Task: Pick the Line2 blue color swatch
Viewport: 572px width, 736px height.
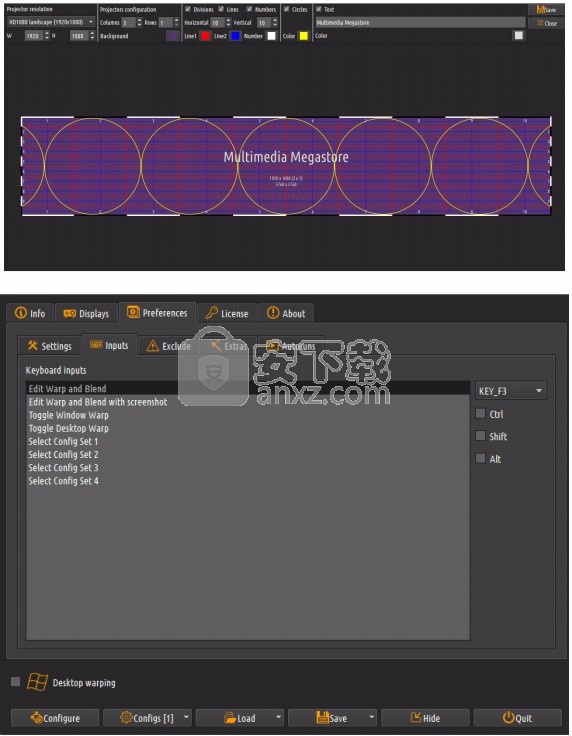Action: (x=236, y=36)
